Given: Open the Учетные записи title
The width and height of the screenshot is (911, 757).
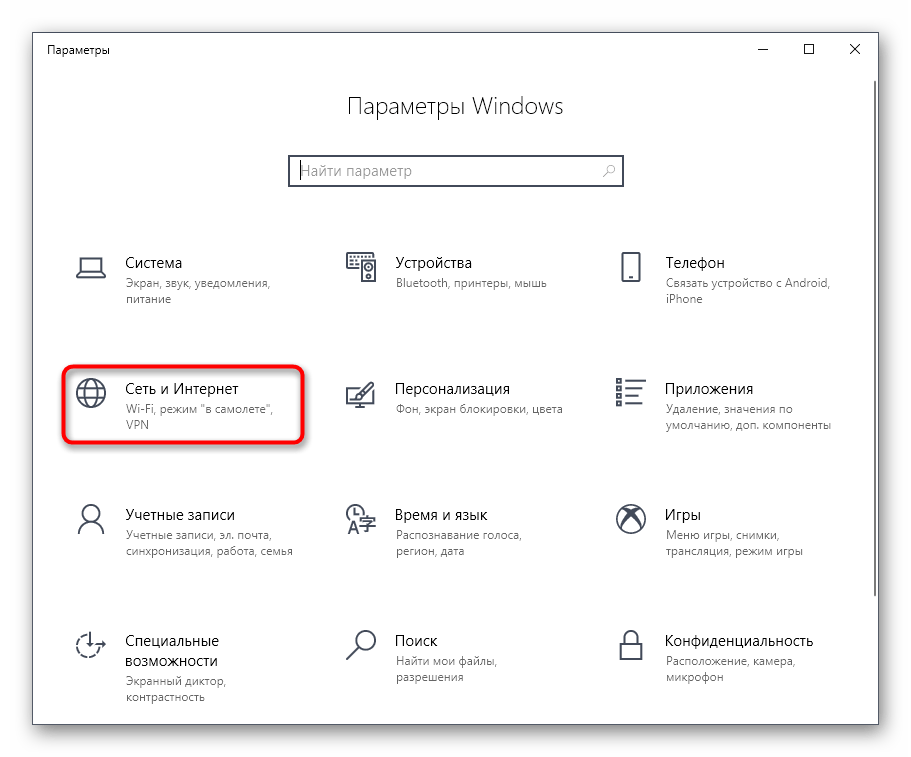Looking at the screenshot, I should pyautogui.click(x=180, y=515).
